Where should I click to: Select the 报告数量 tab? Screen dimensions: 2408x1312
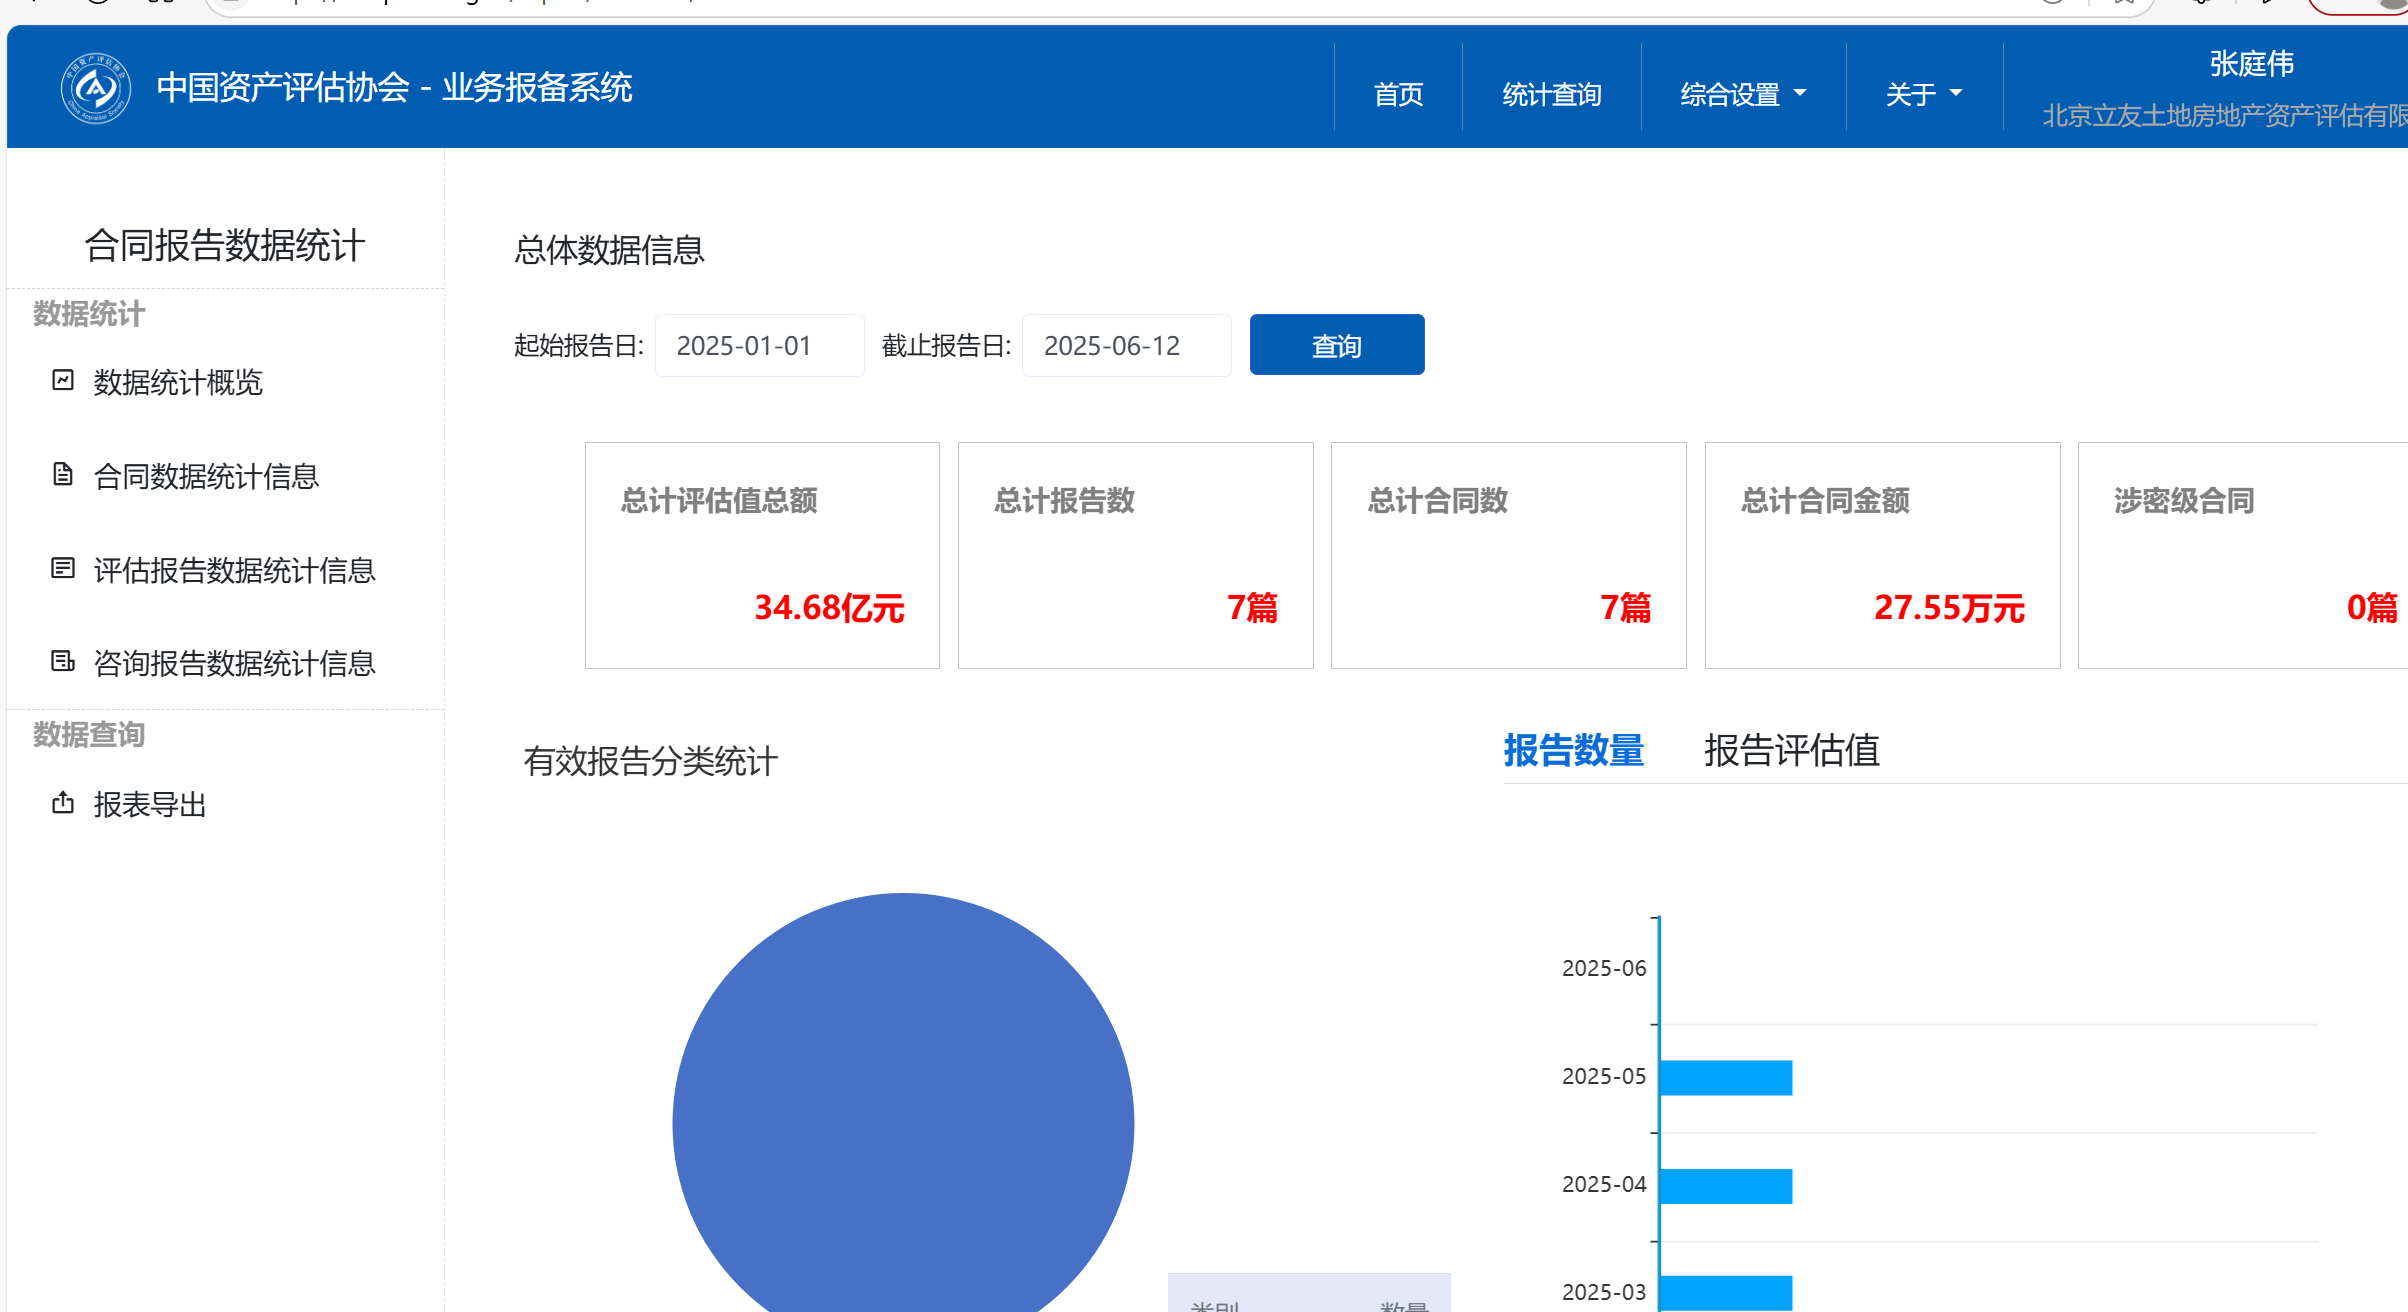[x=1573, y=751]
